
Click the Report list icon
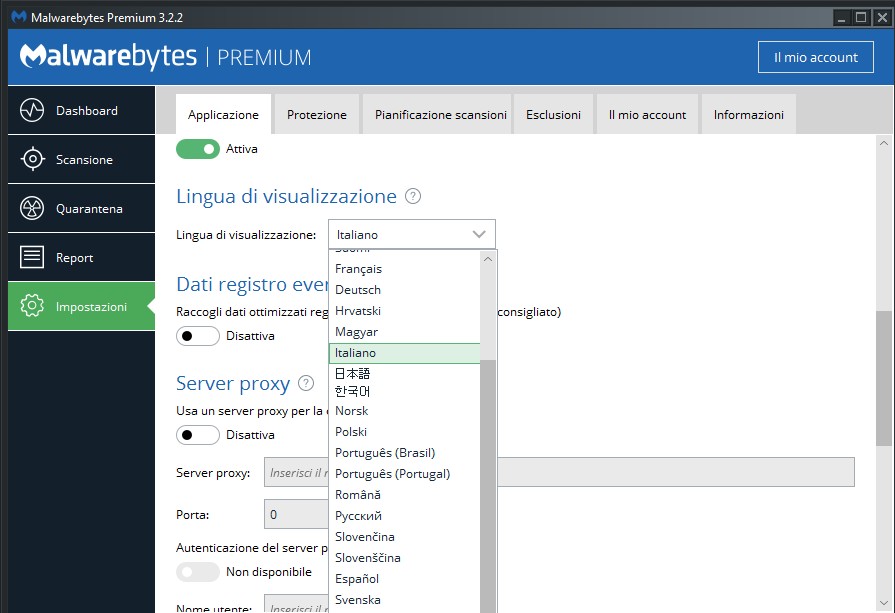(32, 257)
